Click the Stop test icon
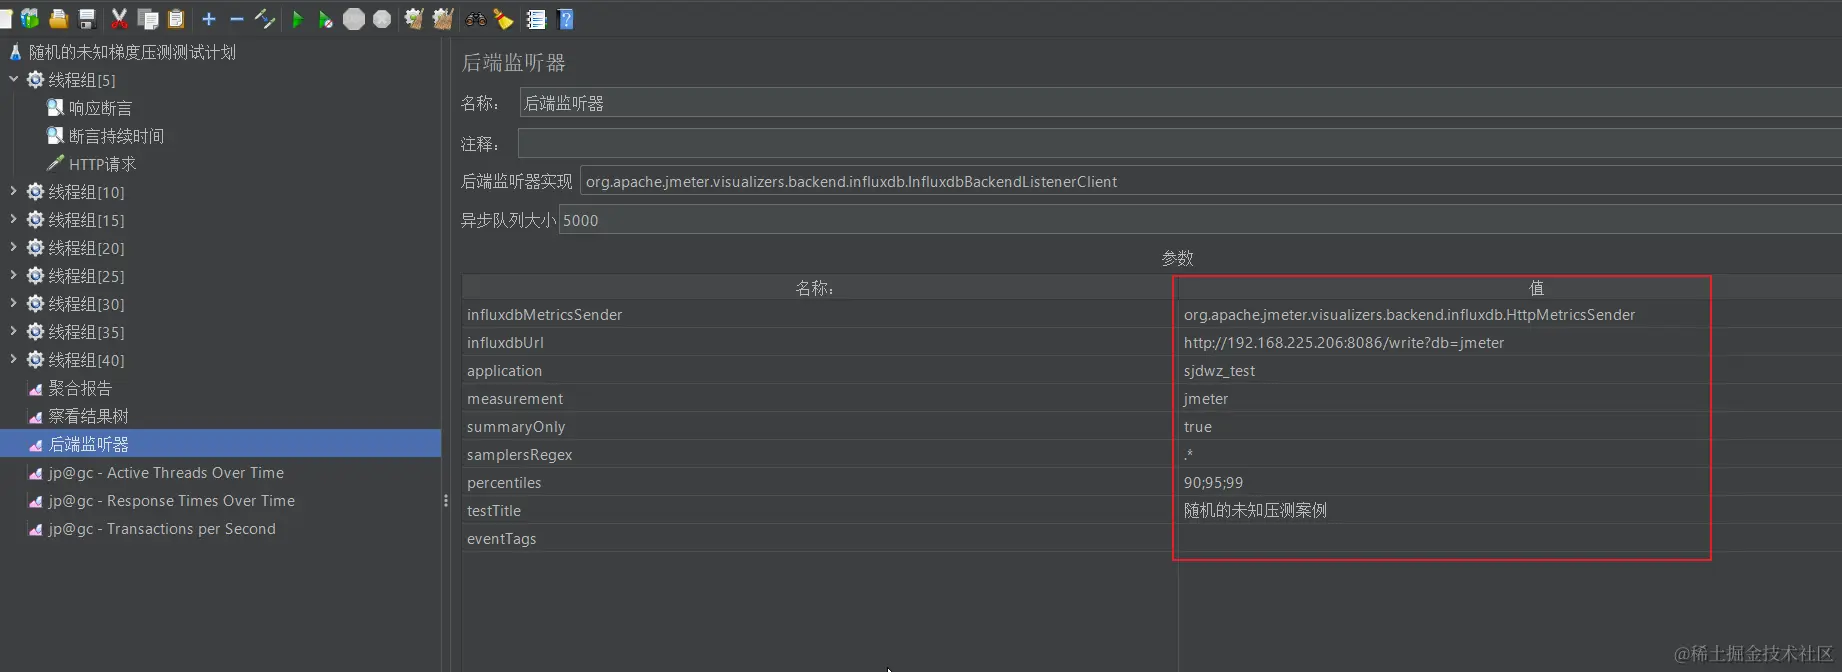Viewport: 1842px width, 672px height. tap(354, 19)
